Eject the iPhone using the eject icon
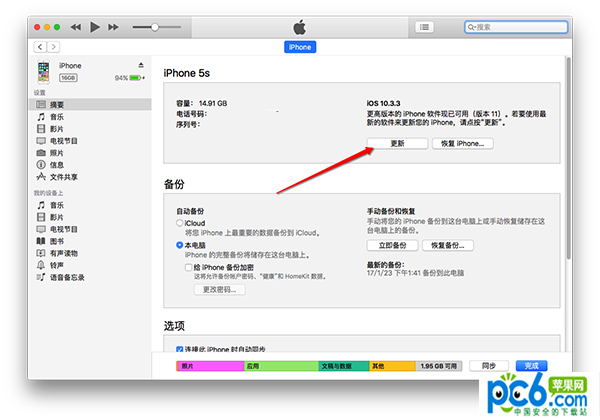The height and width of the screenshot is (420, 600). pyautogui.click(x=141, y=65)
